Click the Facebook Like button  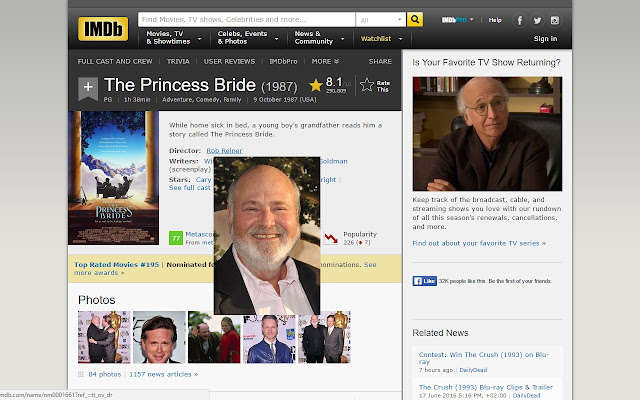pyautogui.click(x=424, y=281)
